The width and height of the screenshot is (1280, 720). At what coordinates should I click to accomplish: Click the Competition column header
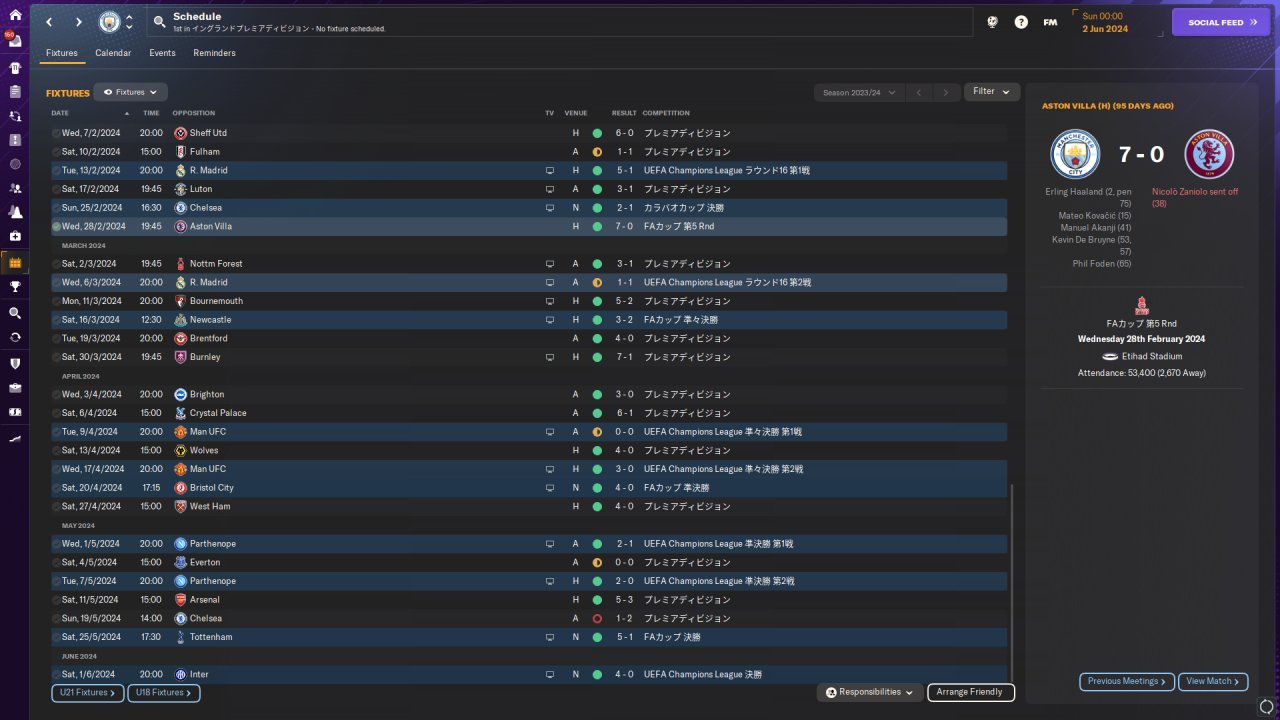pos(666,113)
